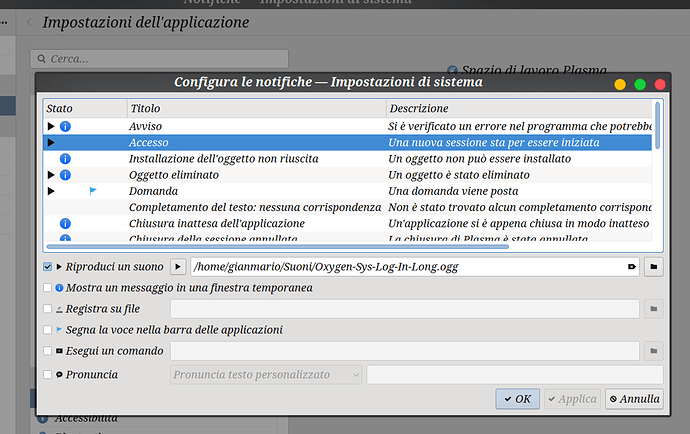Image resolution: width=690 pixels, height=434 pixels.
Task: Click the flag icon beside Segna la voce
Action: pos(59,329)
